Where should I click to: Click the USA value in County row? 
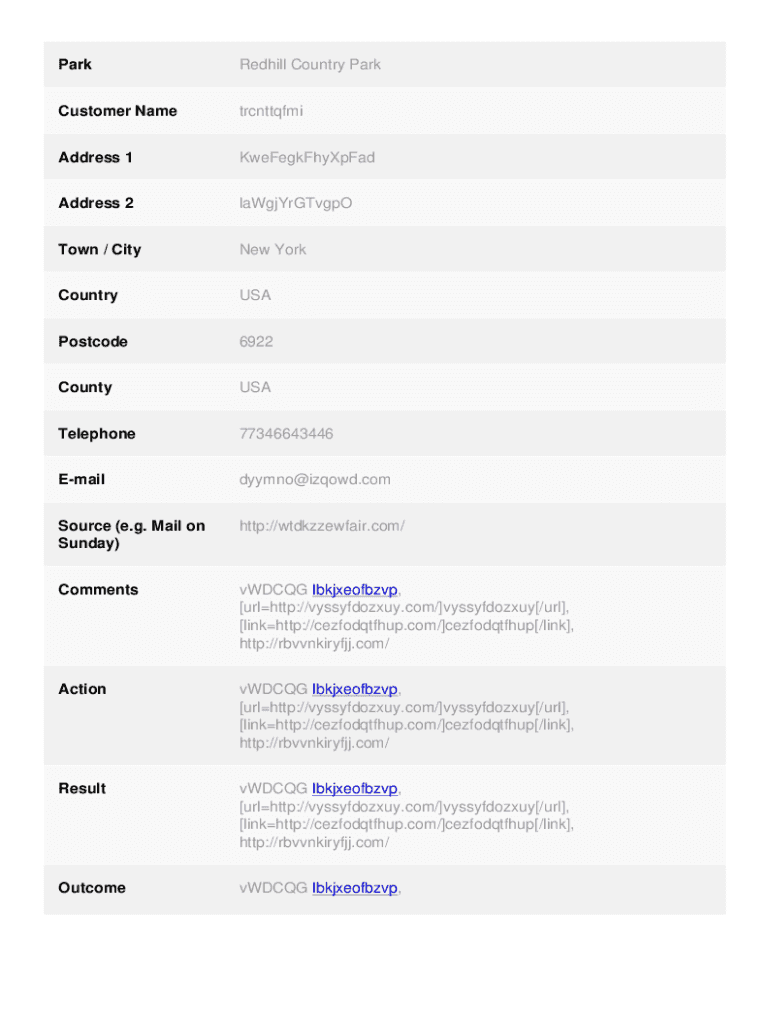(255, 387)
